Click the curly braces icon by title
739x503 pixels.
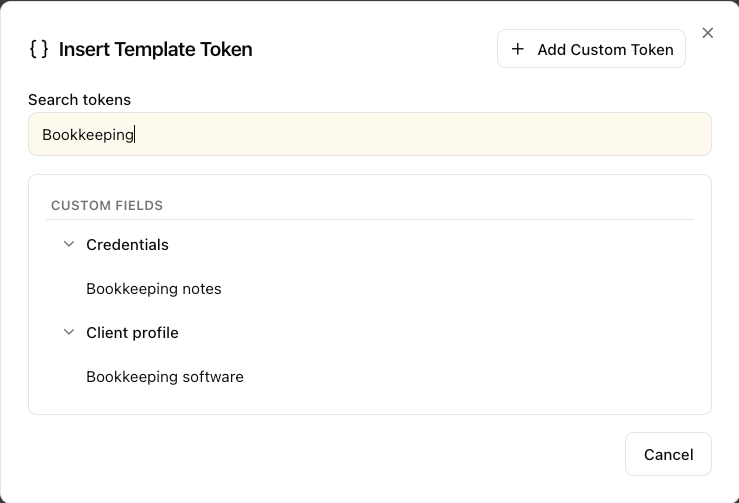coord(39,49)
